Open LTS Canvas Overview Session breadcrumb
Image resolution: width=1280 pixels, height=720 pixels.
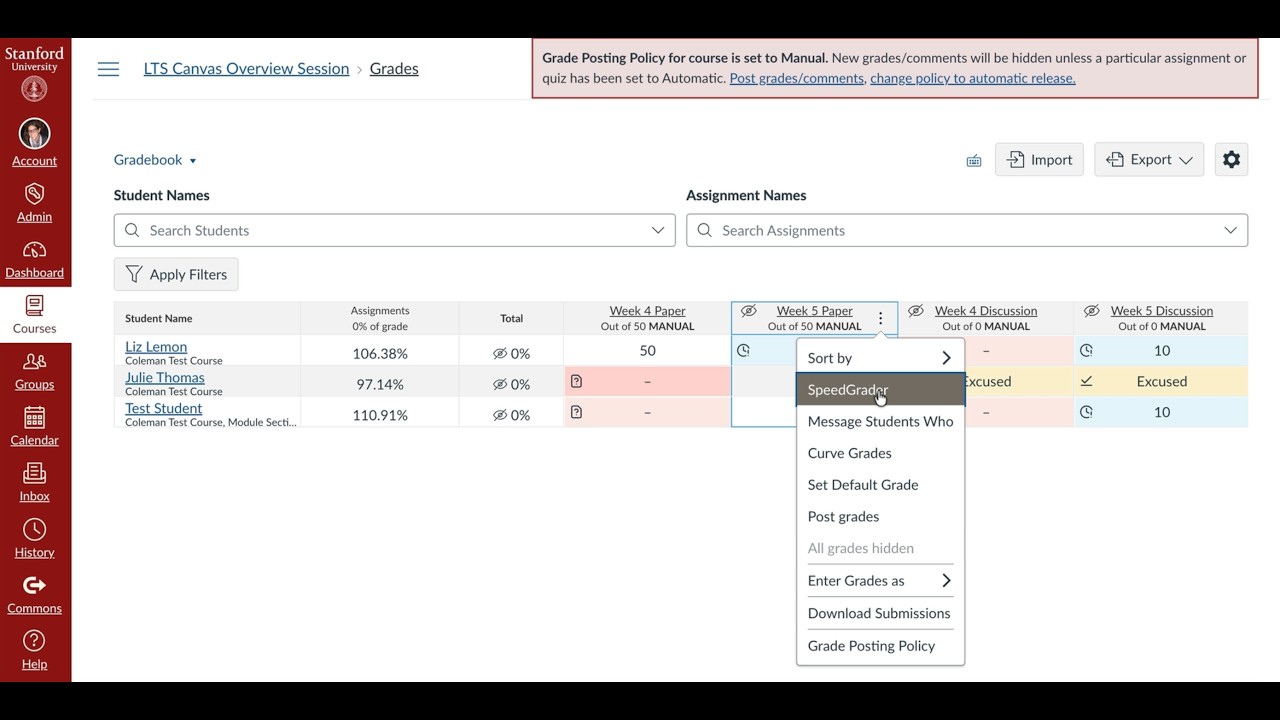(x=246, y=69)
